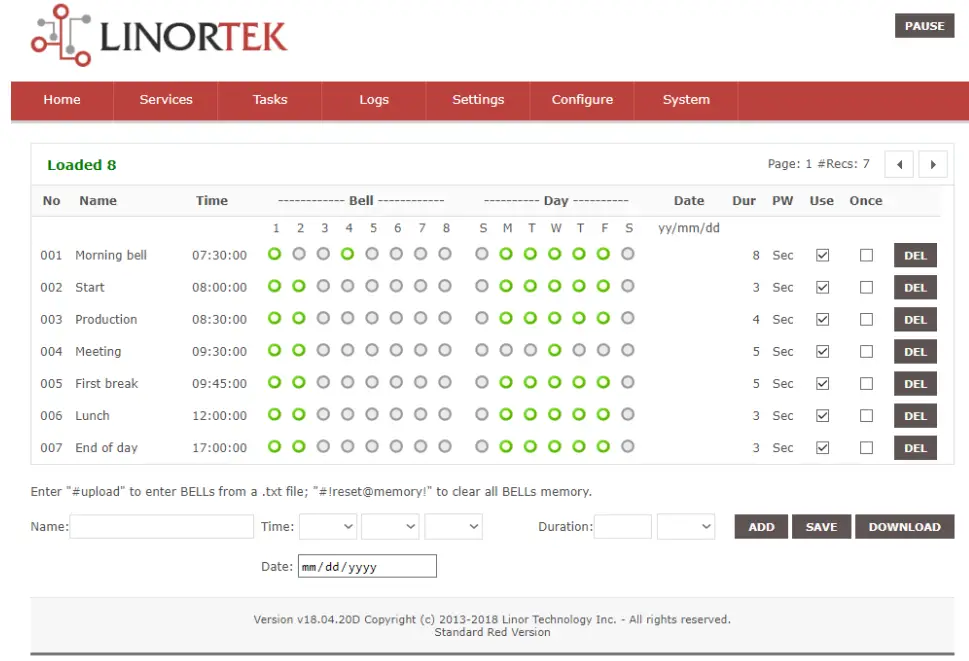The height and width of the screenshot is (661, 969).
Task: Go to the next page using the arrow
Action: pos(933,164)
